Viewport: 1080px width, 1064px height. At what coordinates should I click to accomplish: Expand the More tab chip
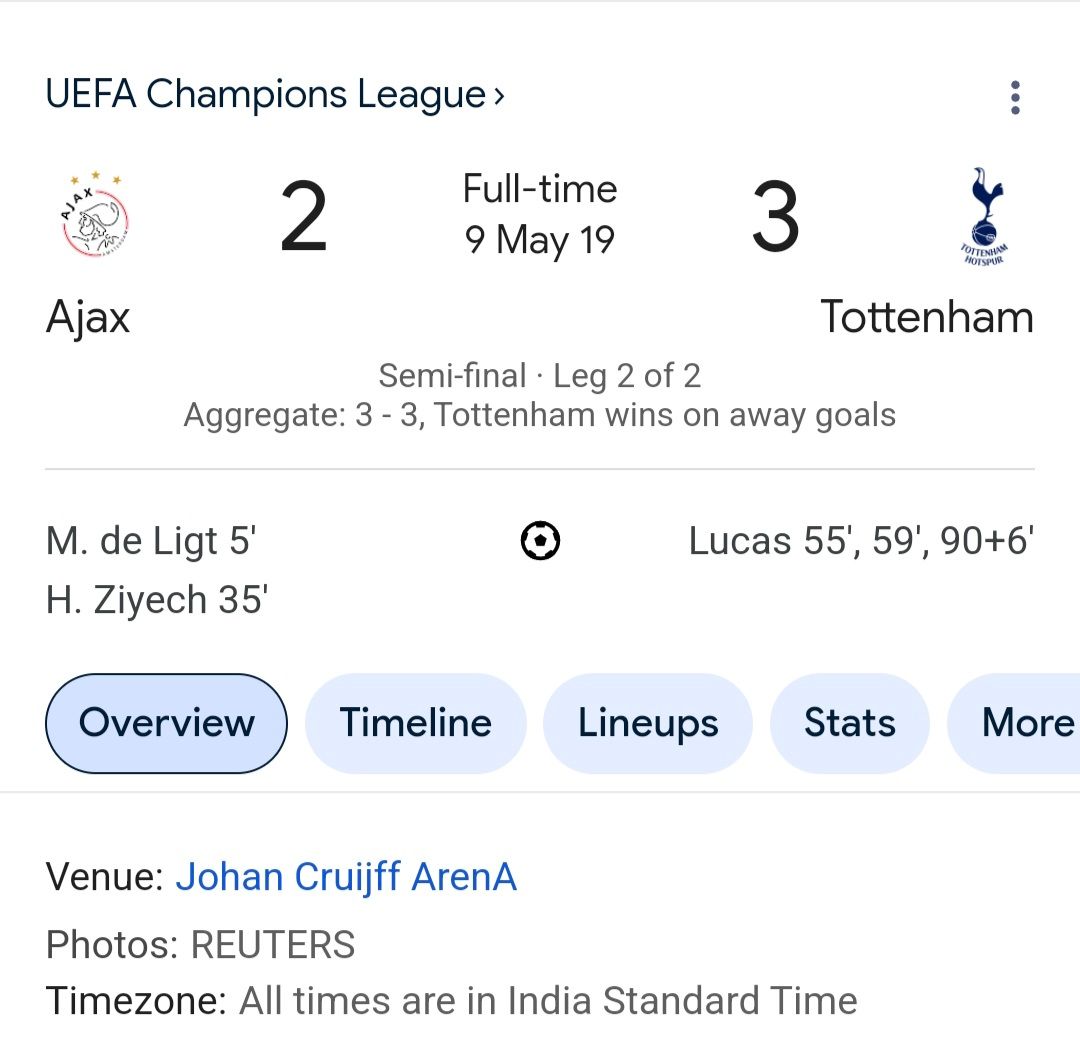[x=1025, y=723]
